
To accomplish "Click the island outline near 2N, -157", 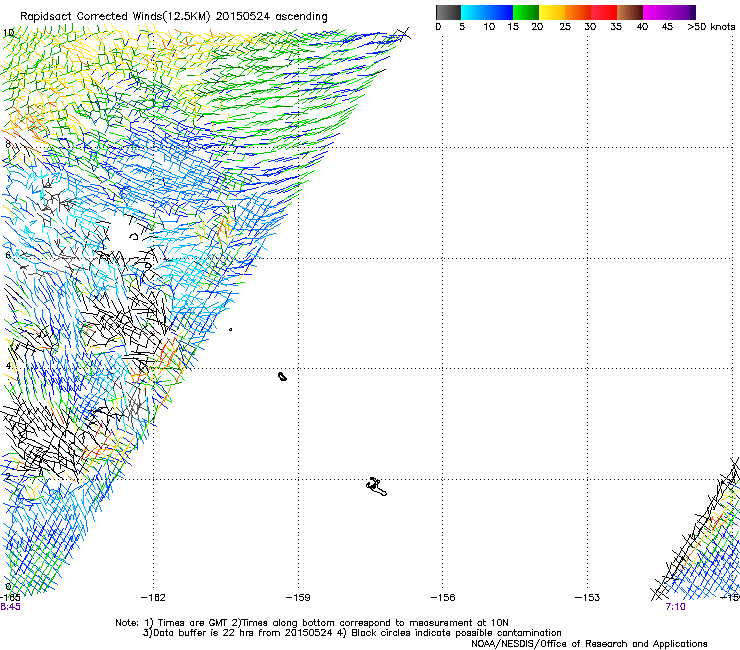I will pos(377,487).
